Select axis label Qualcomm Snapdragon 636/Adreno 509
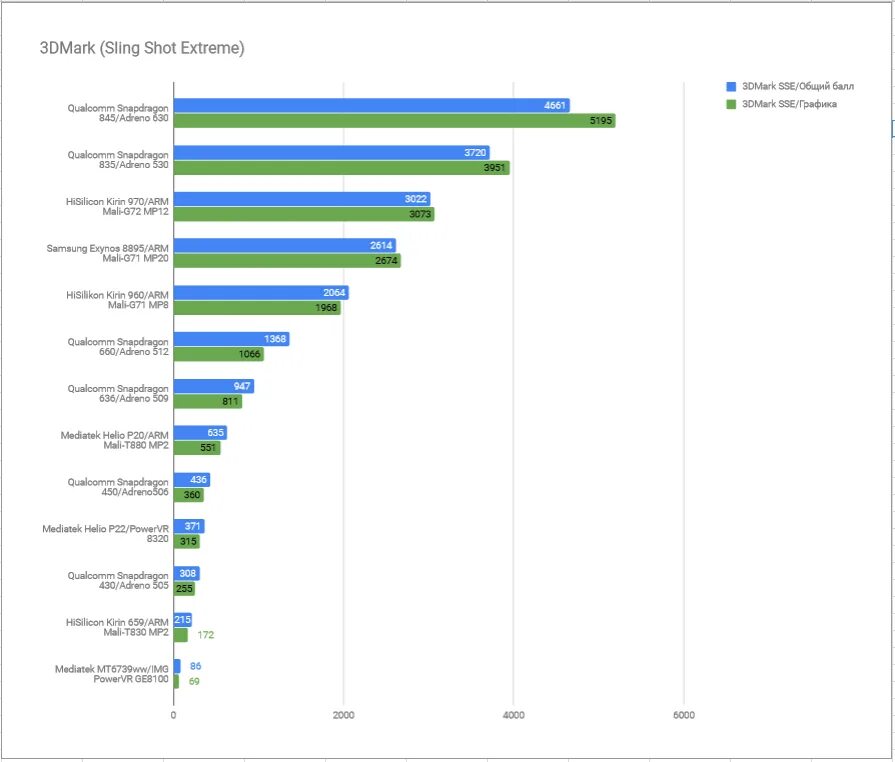The width and height of the screenshot is (895, 762). coord(118,394)
